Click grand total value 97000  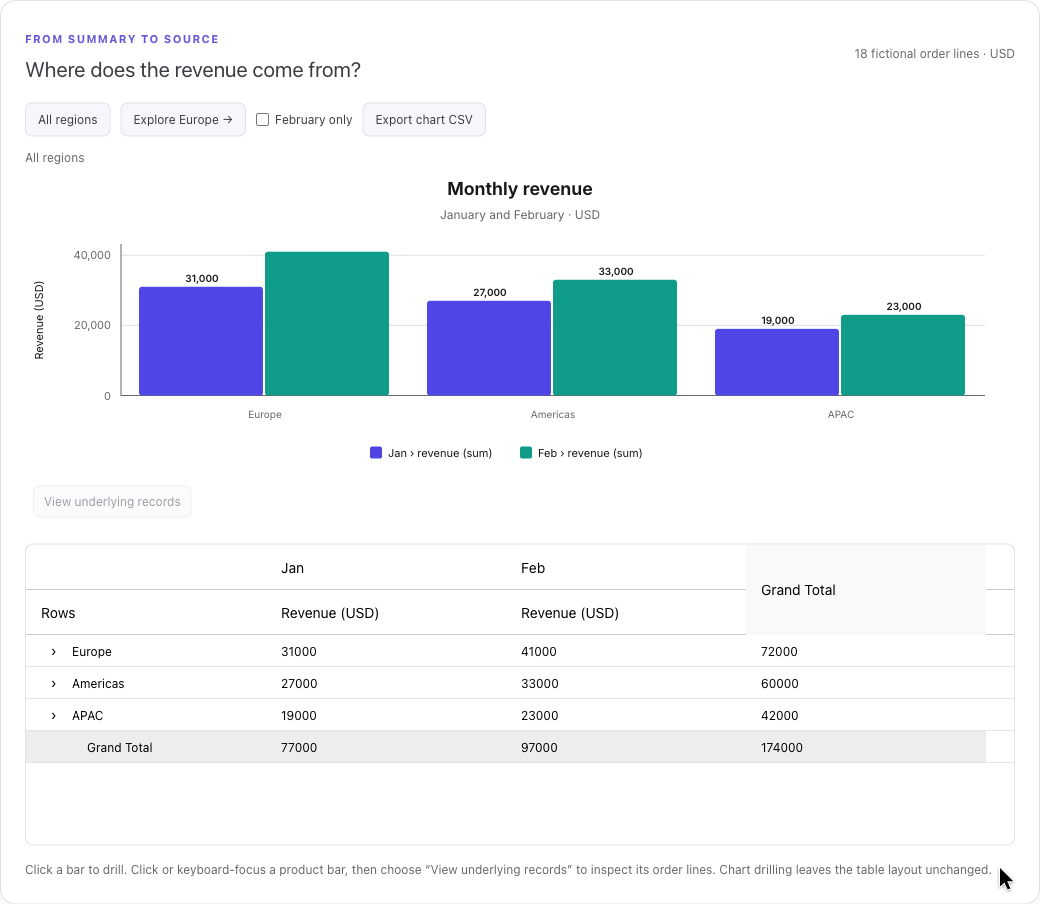(x=539, y=747)
